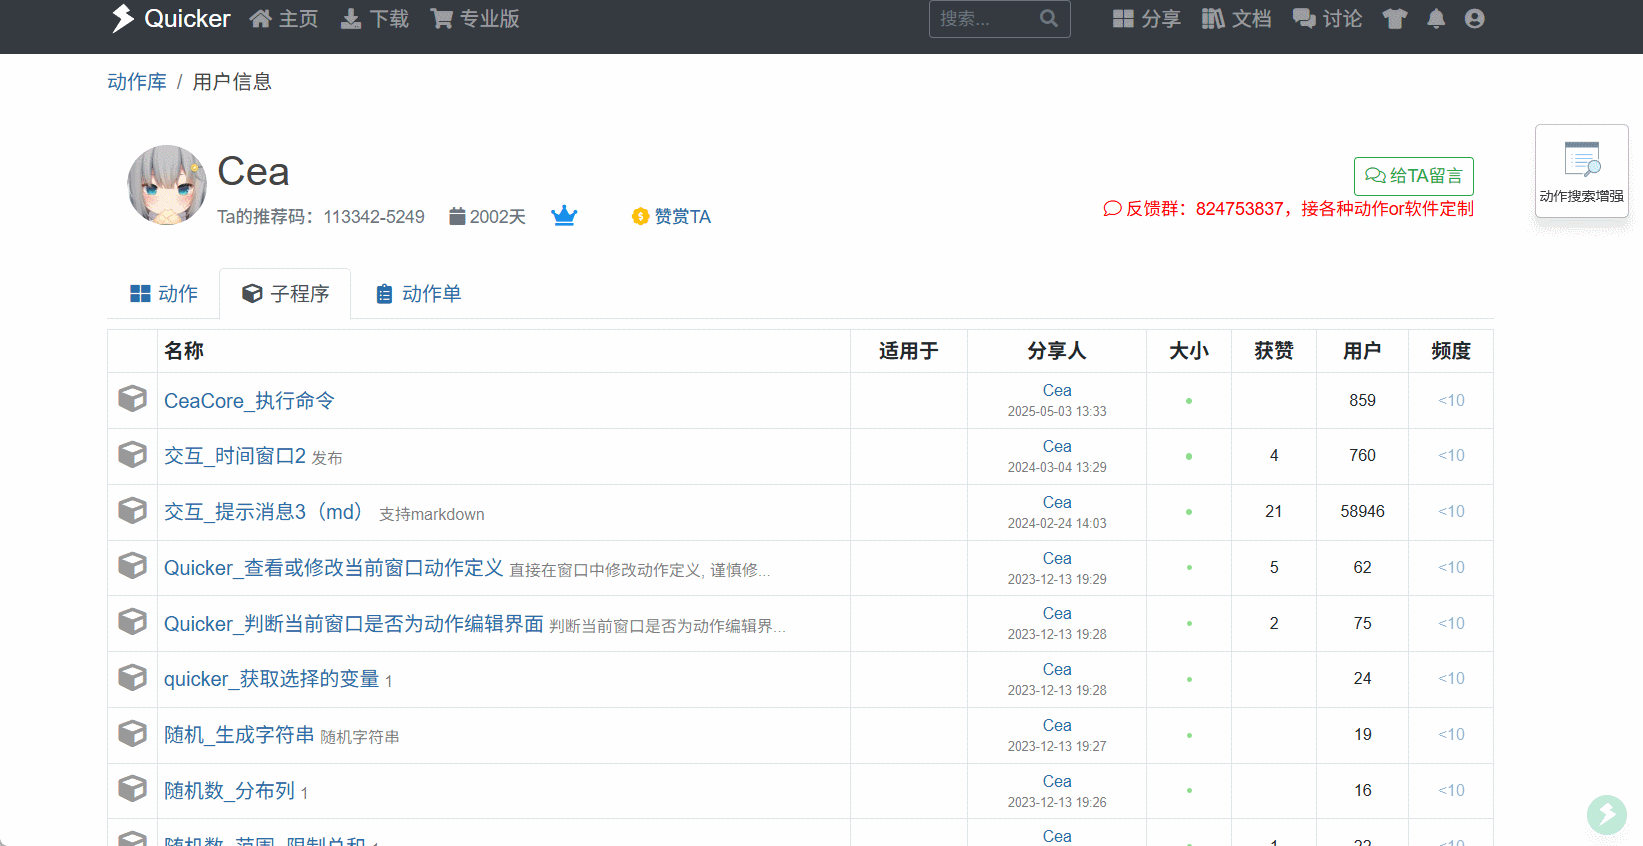Open the user account icon
The height and width of the screenshot is (846, 1643).
pos(1475,19)
